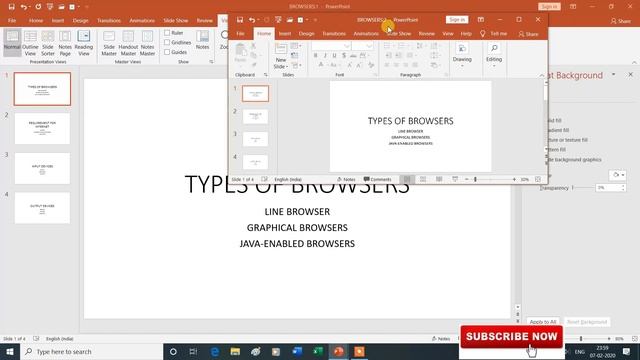This screenshot has width=640, height=360.
Task: Click the Windows Start button
Action: (10, 351)
